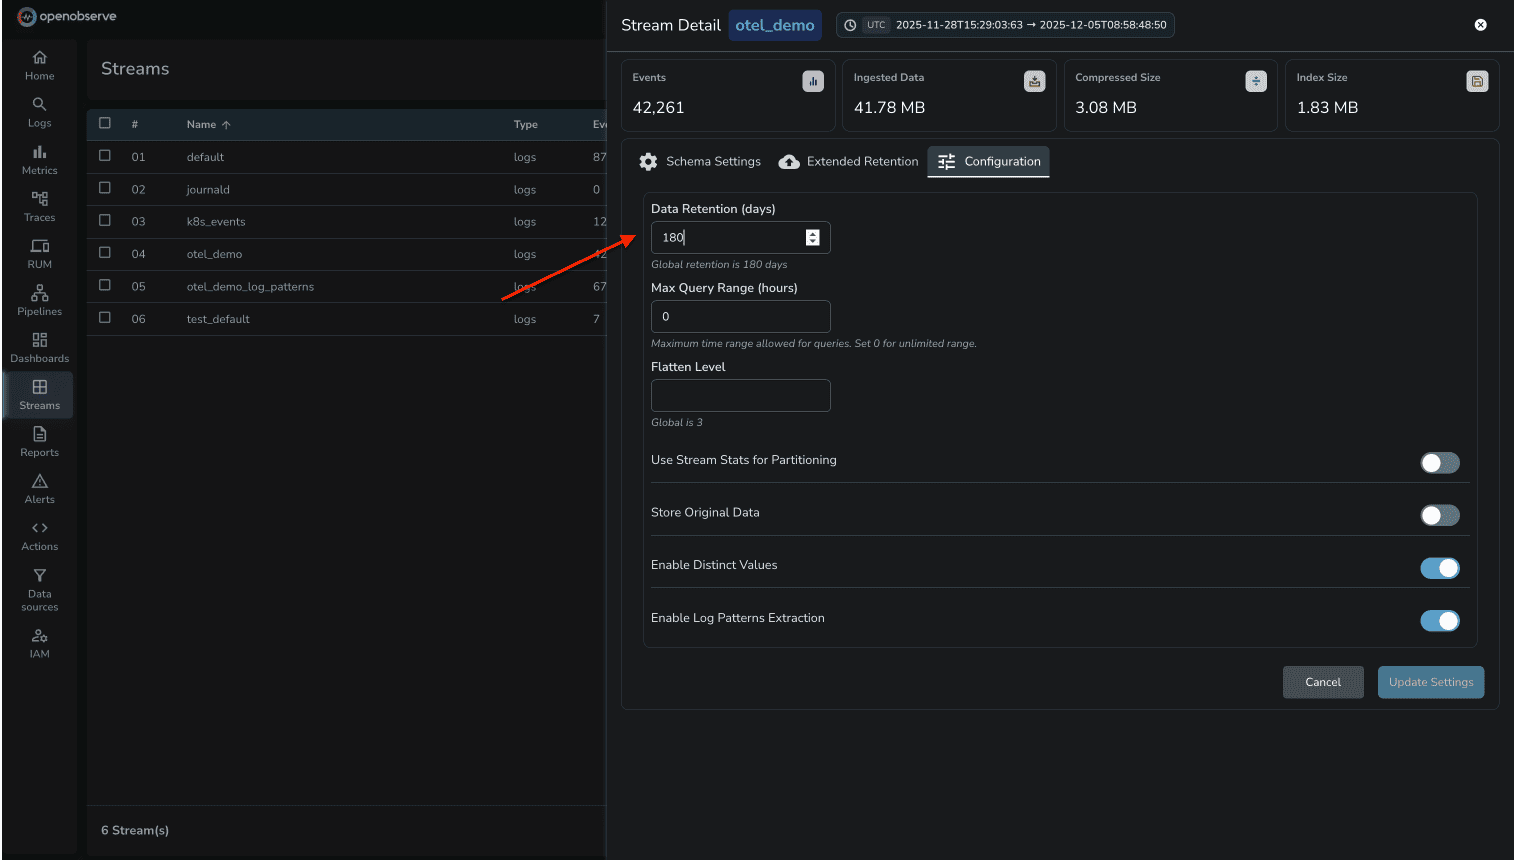Check the checkbox for otel_demo stream
Image resolution: width=1514 pixels, height=860 pixels.
(105, 253)
